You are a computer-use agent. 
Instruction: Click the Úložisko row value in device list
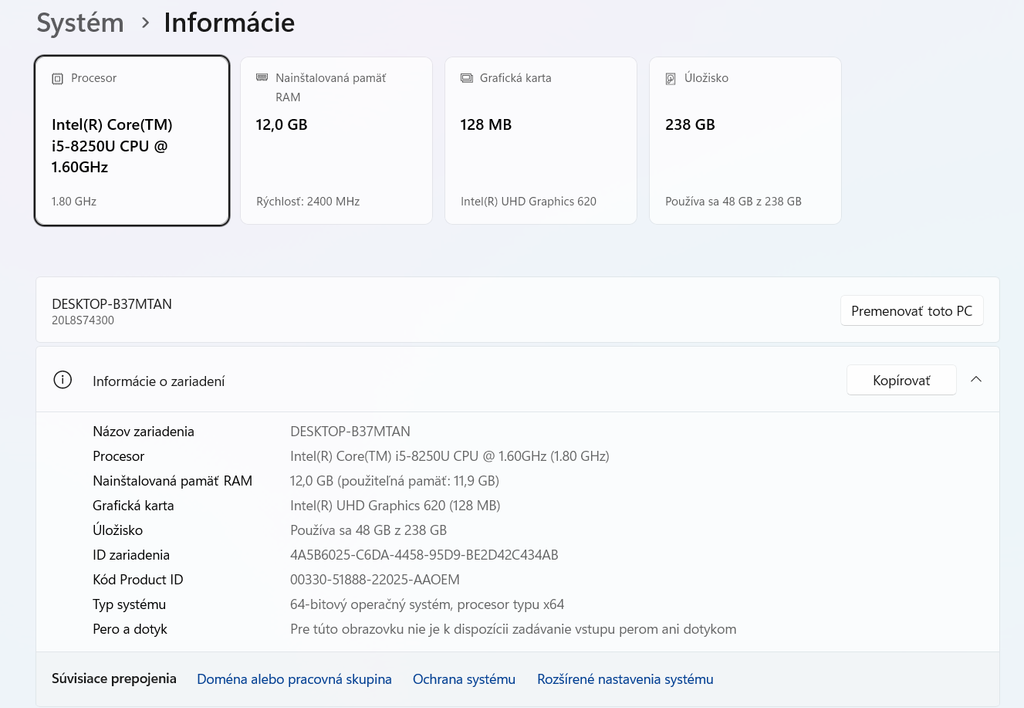pos(368,530)
